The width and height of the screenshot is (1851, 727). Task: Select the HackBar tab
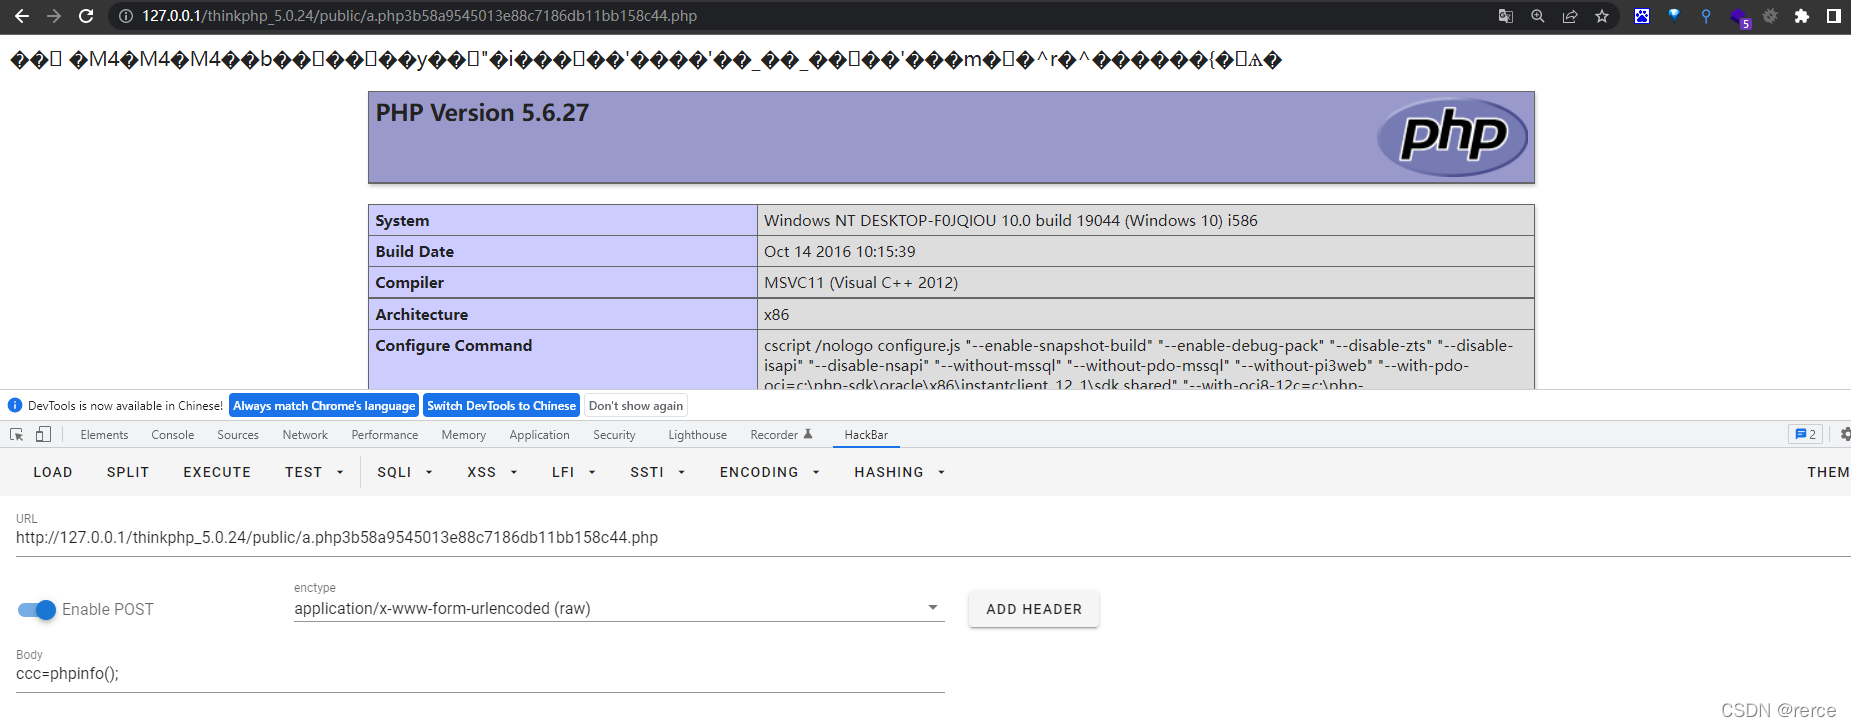(x=866, y=435)
